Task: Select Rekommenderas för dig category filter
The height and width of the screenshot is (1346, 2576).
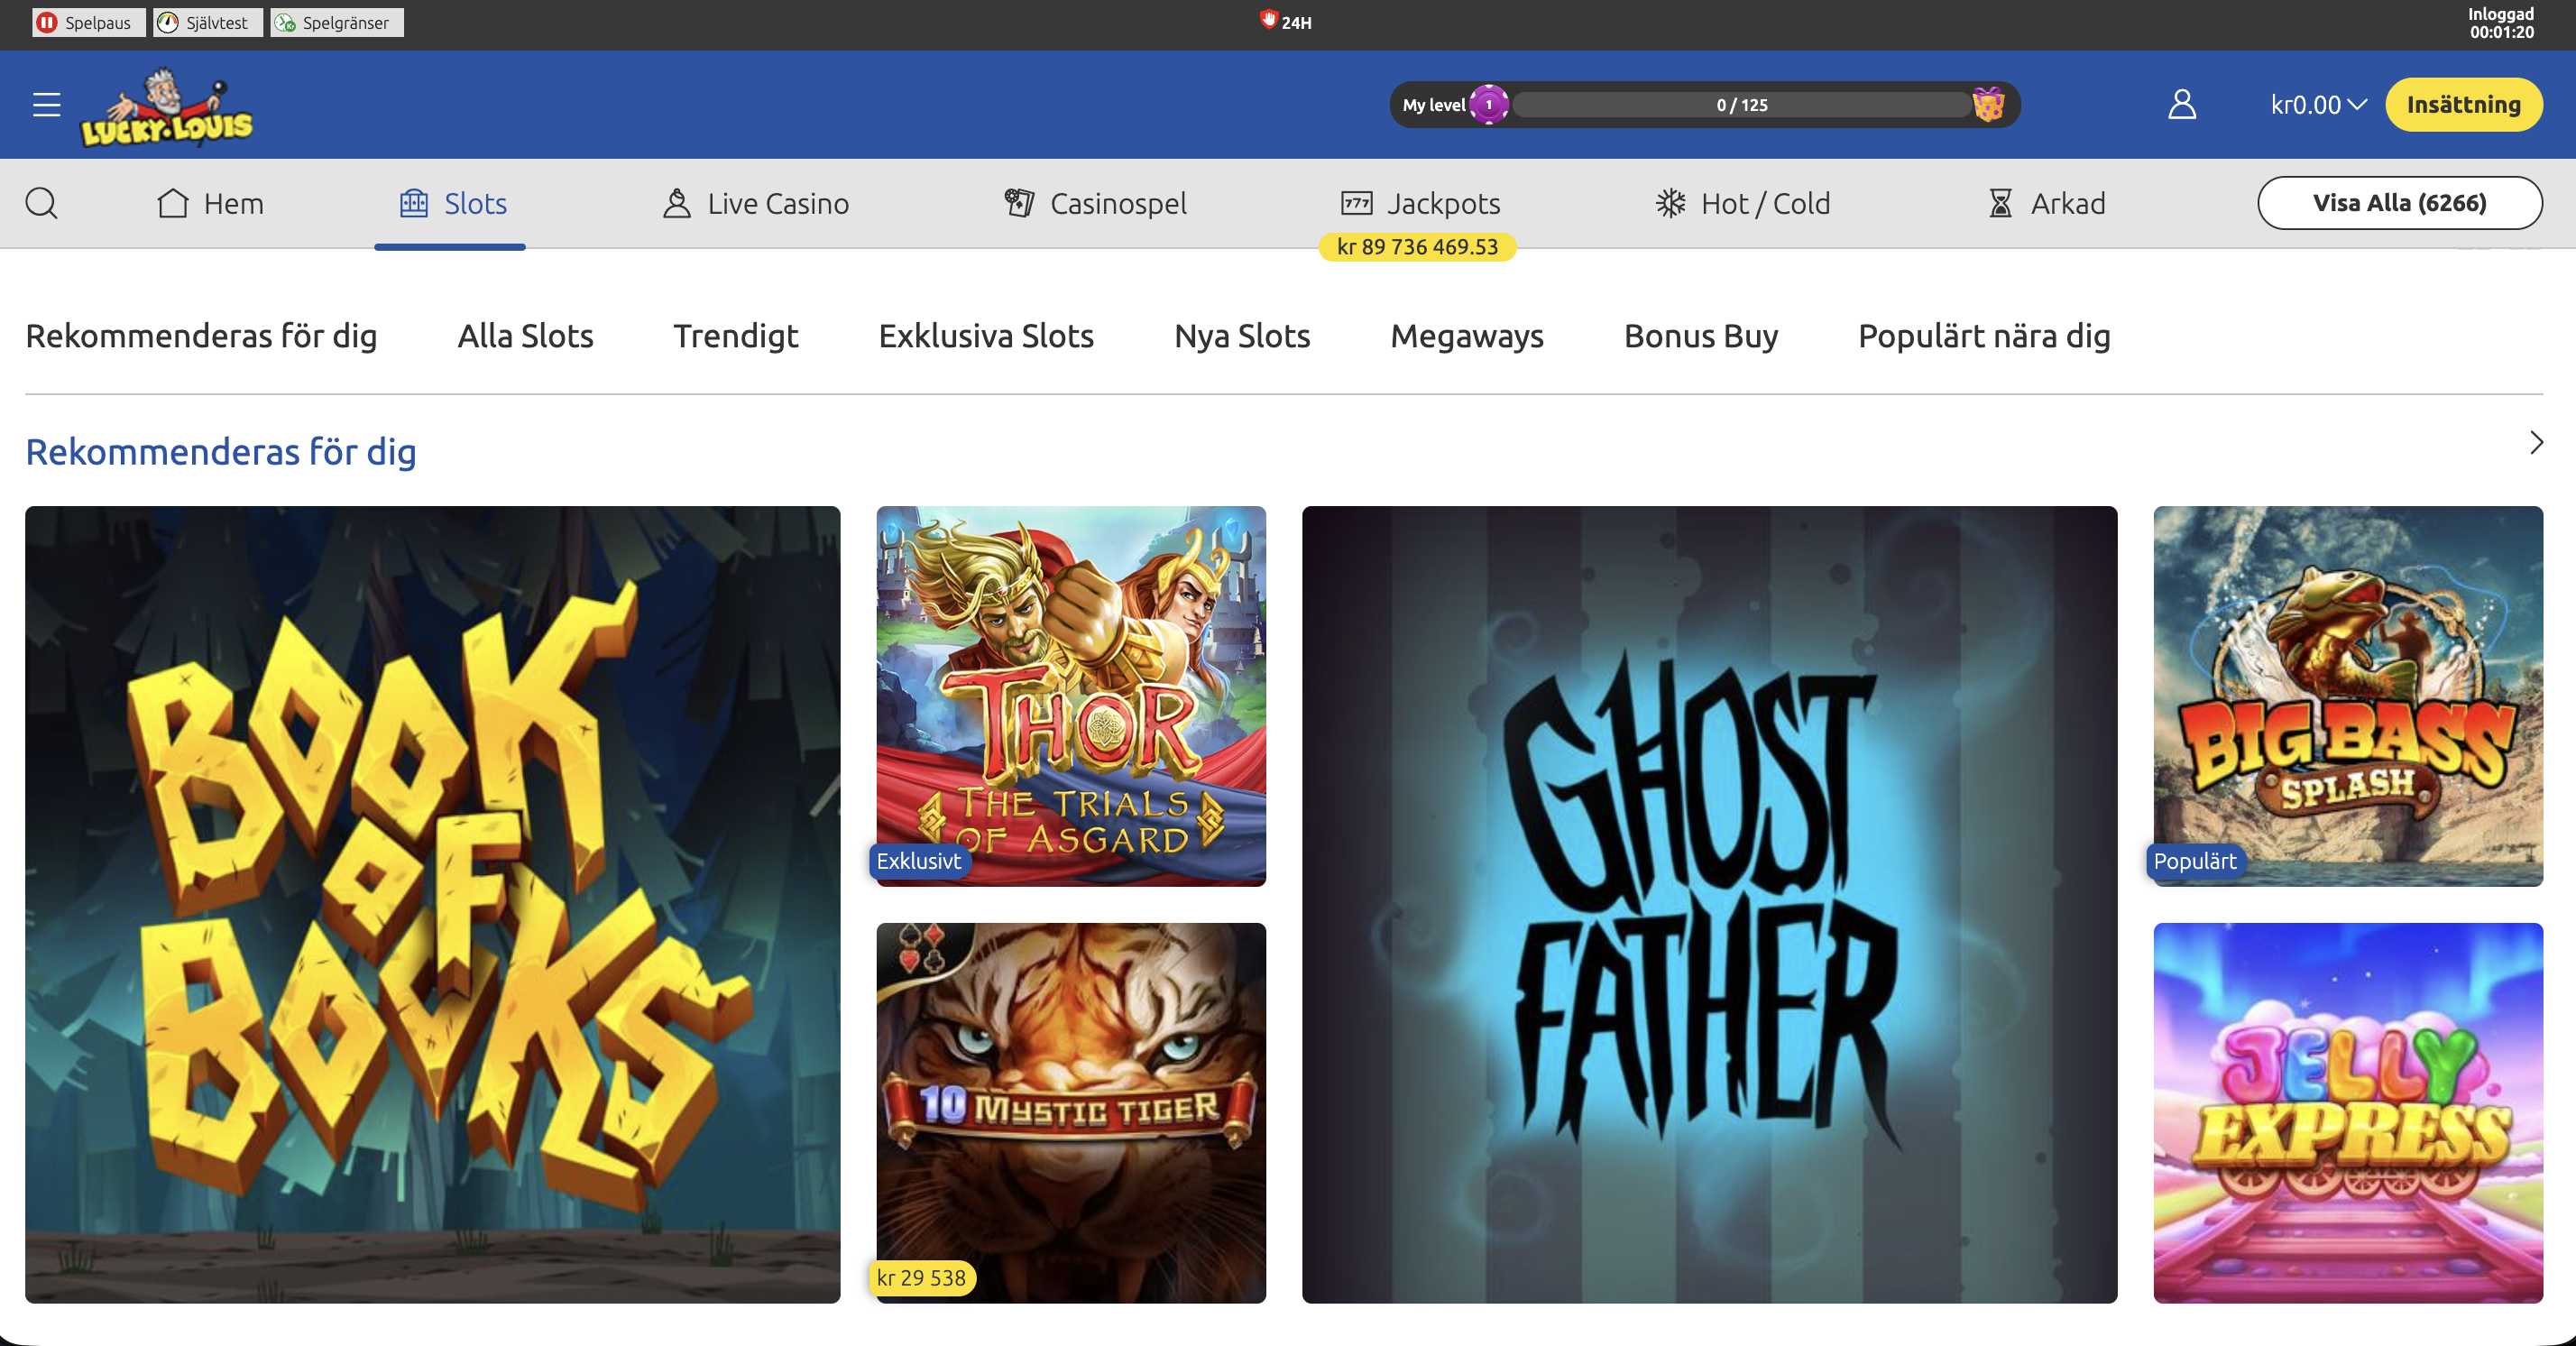Action: pyautogui.click(x=201, y=336)
